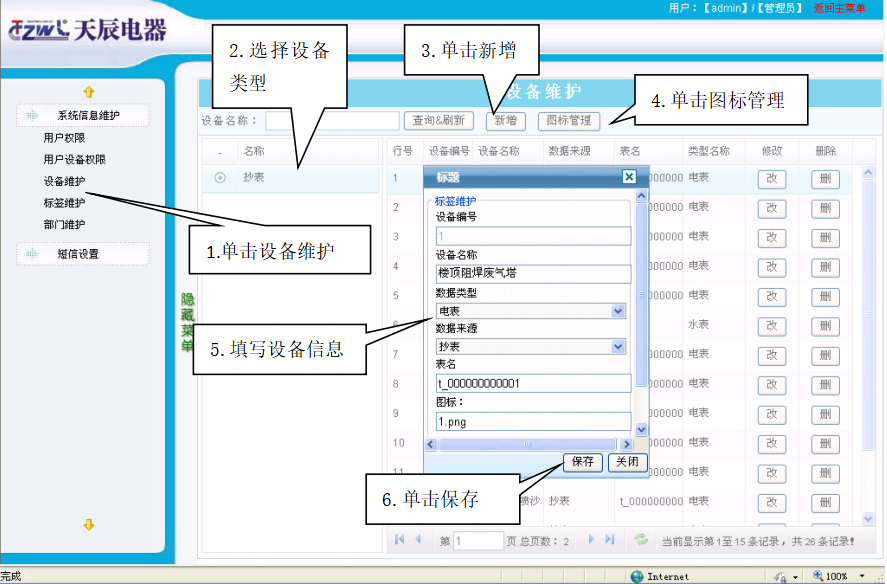The height and width of the screenshot is (584, 887).
Task: Click the last page navigation icon
Action: (610, 539)
